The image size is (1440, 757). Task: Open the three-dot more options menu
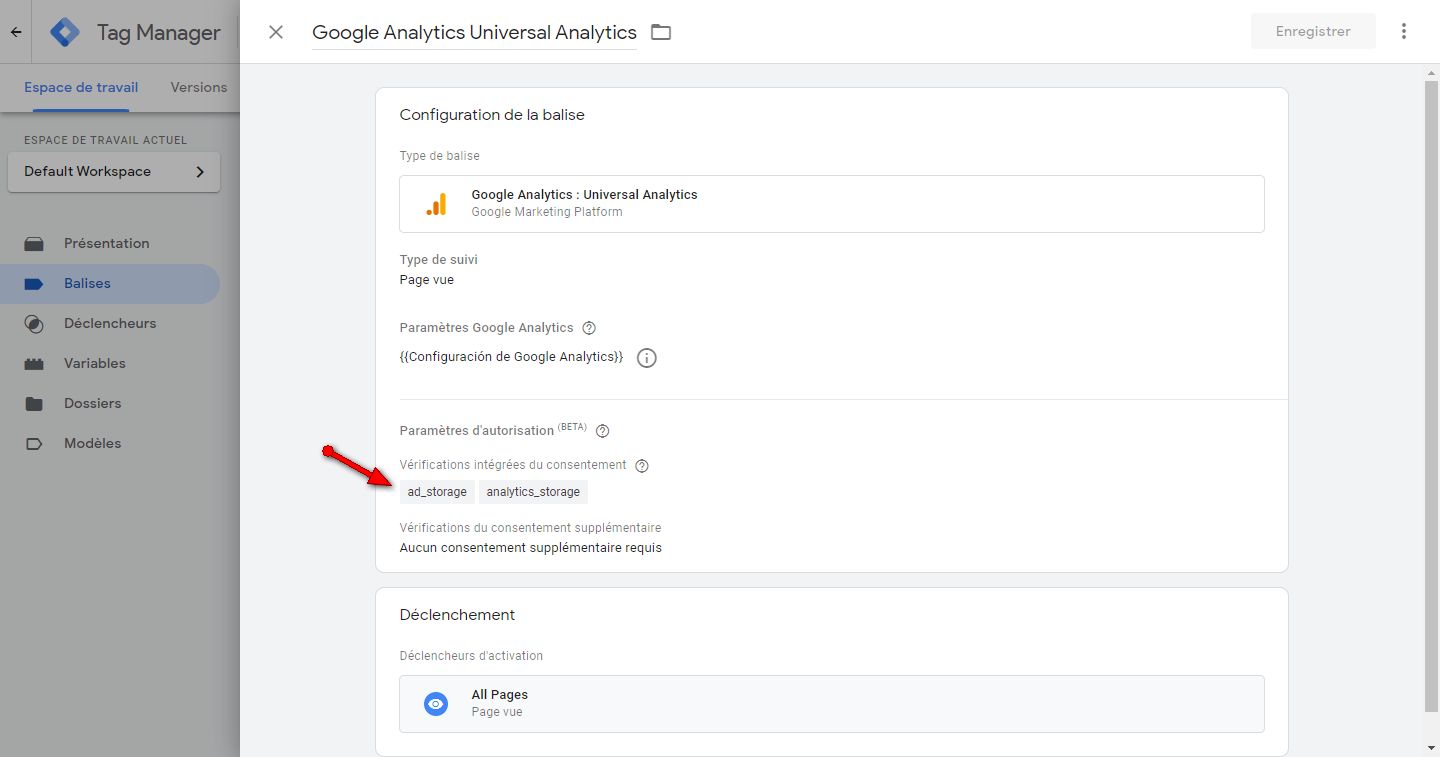click(x=1404, y=31)
